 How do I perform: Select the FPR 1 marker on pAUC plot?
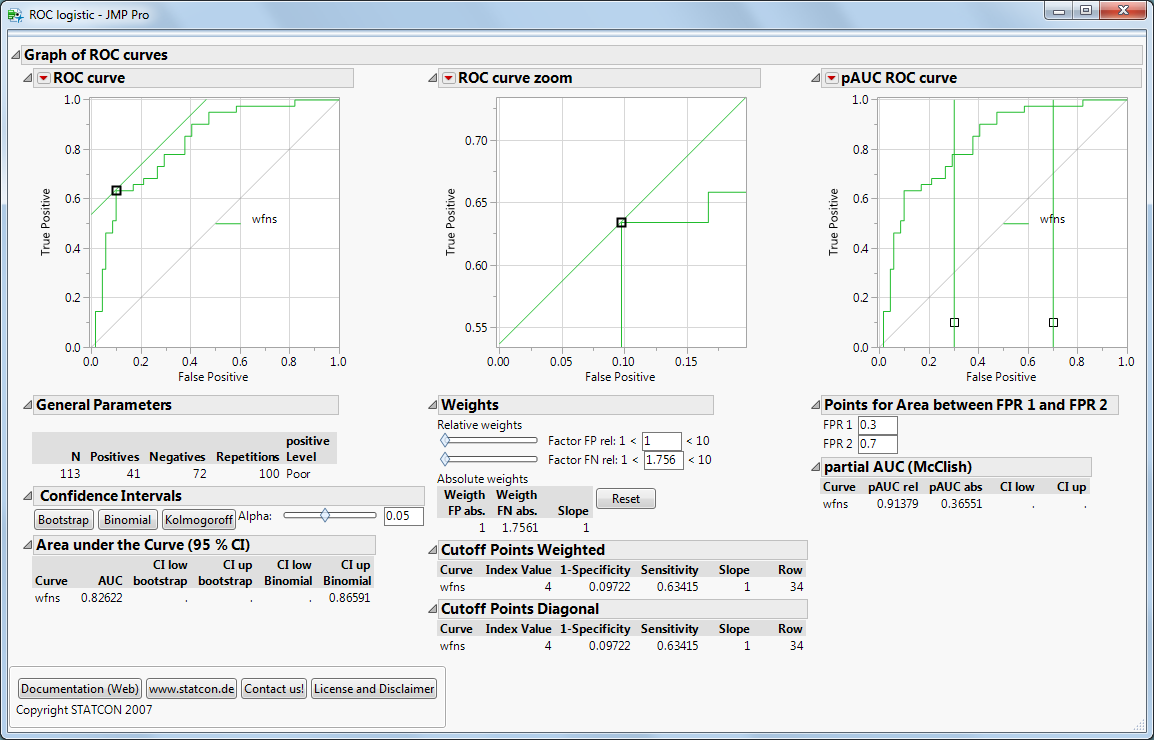954,322
